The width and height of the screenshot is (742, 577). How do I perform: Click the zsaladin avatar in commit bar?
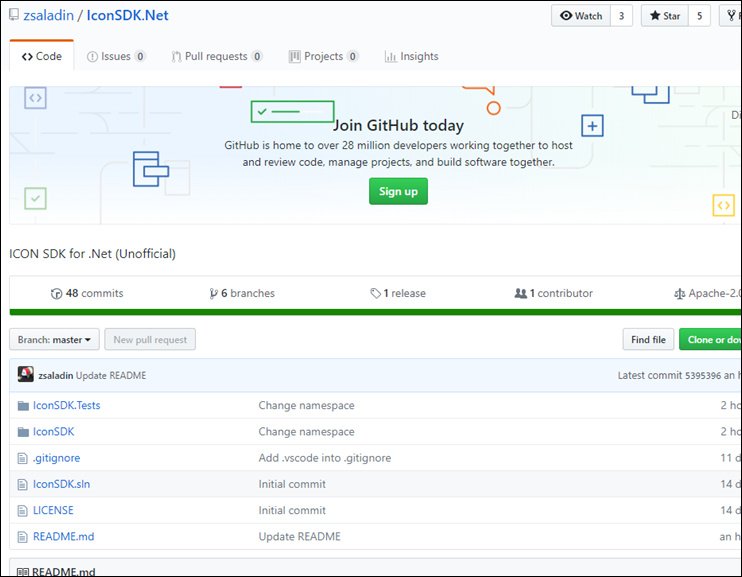26,374
